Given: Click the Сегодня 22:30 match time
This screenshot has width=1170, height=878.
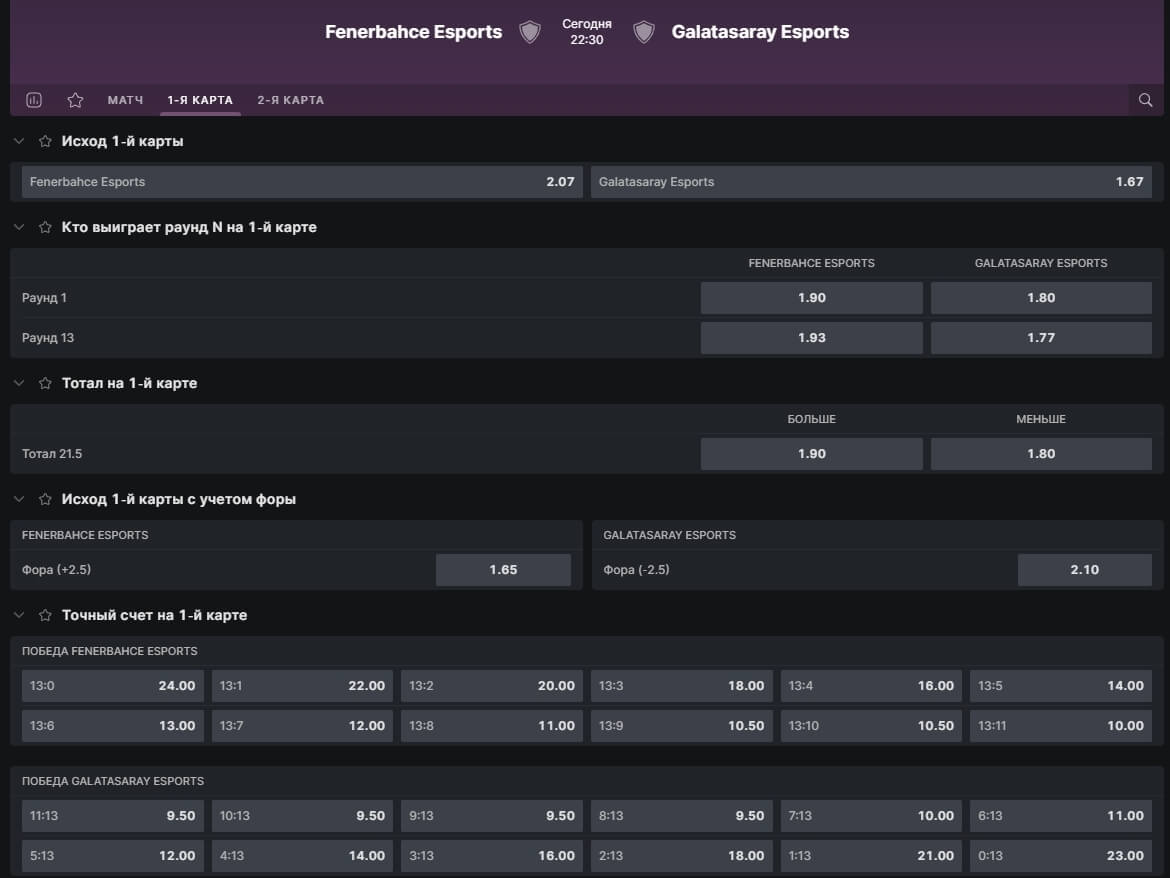Looking at the screenshot, I should 586,31.
